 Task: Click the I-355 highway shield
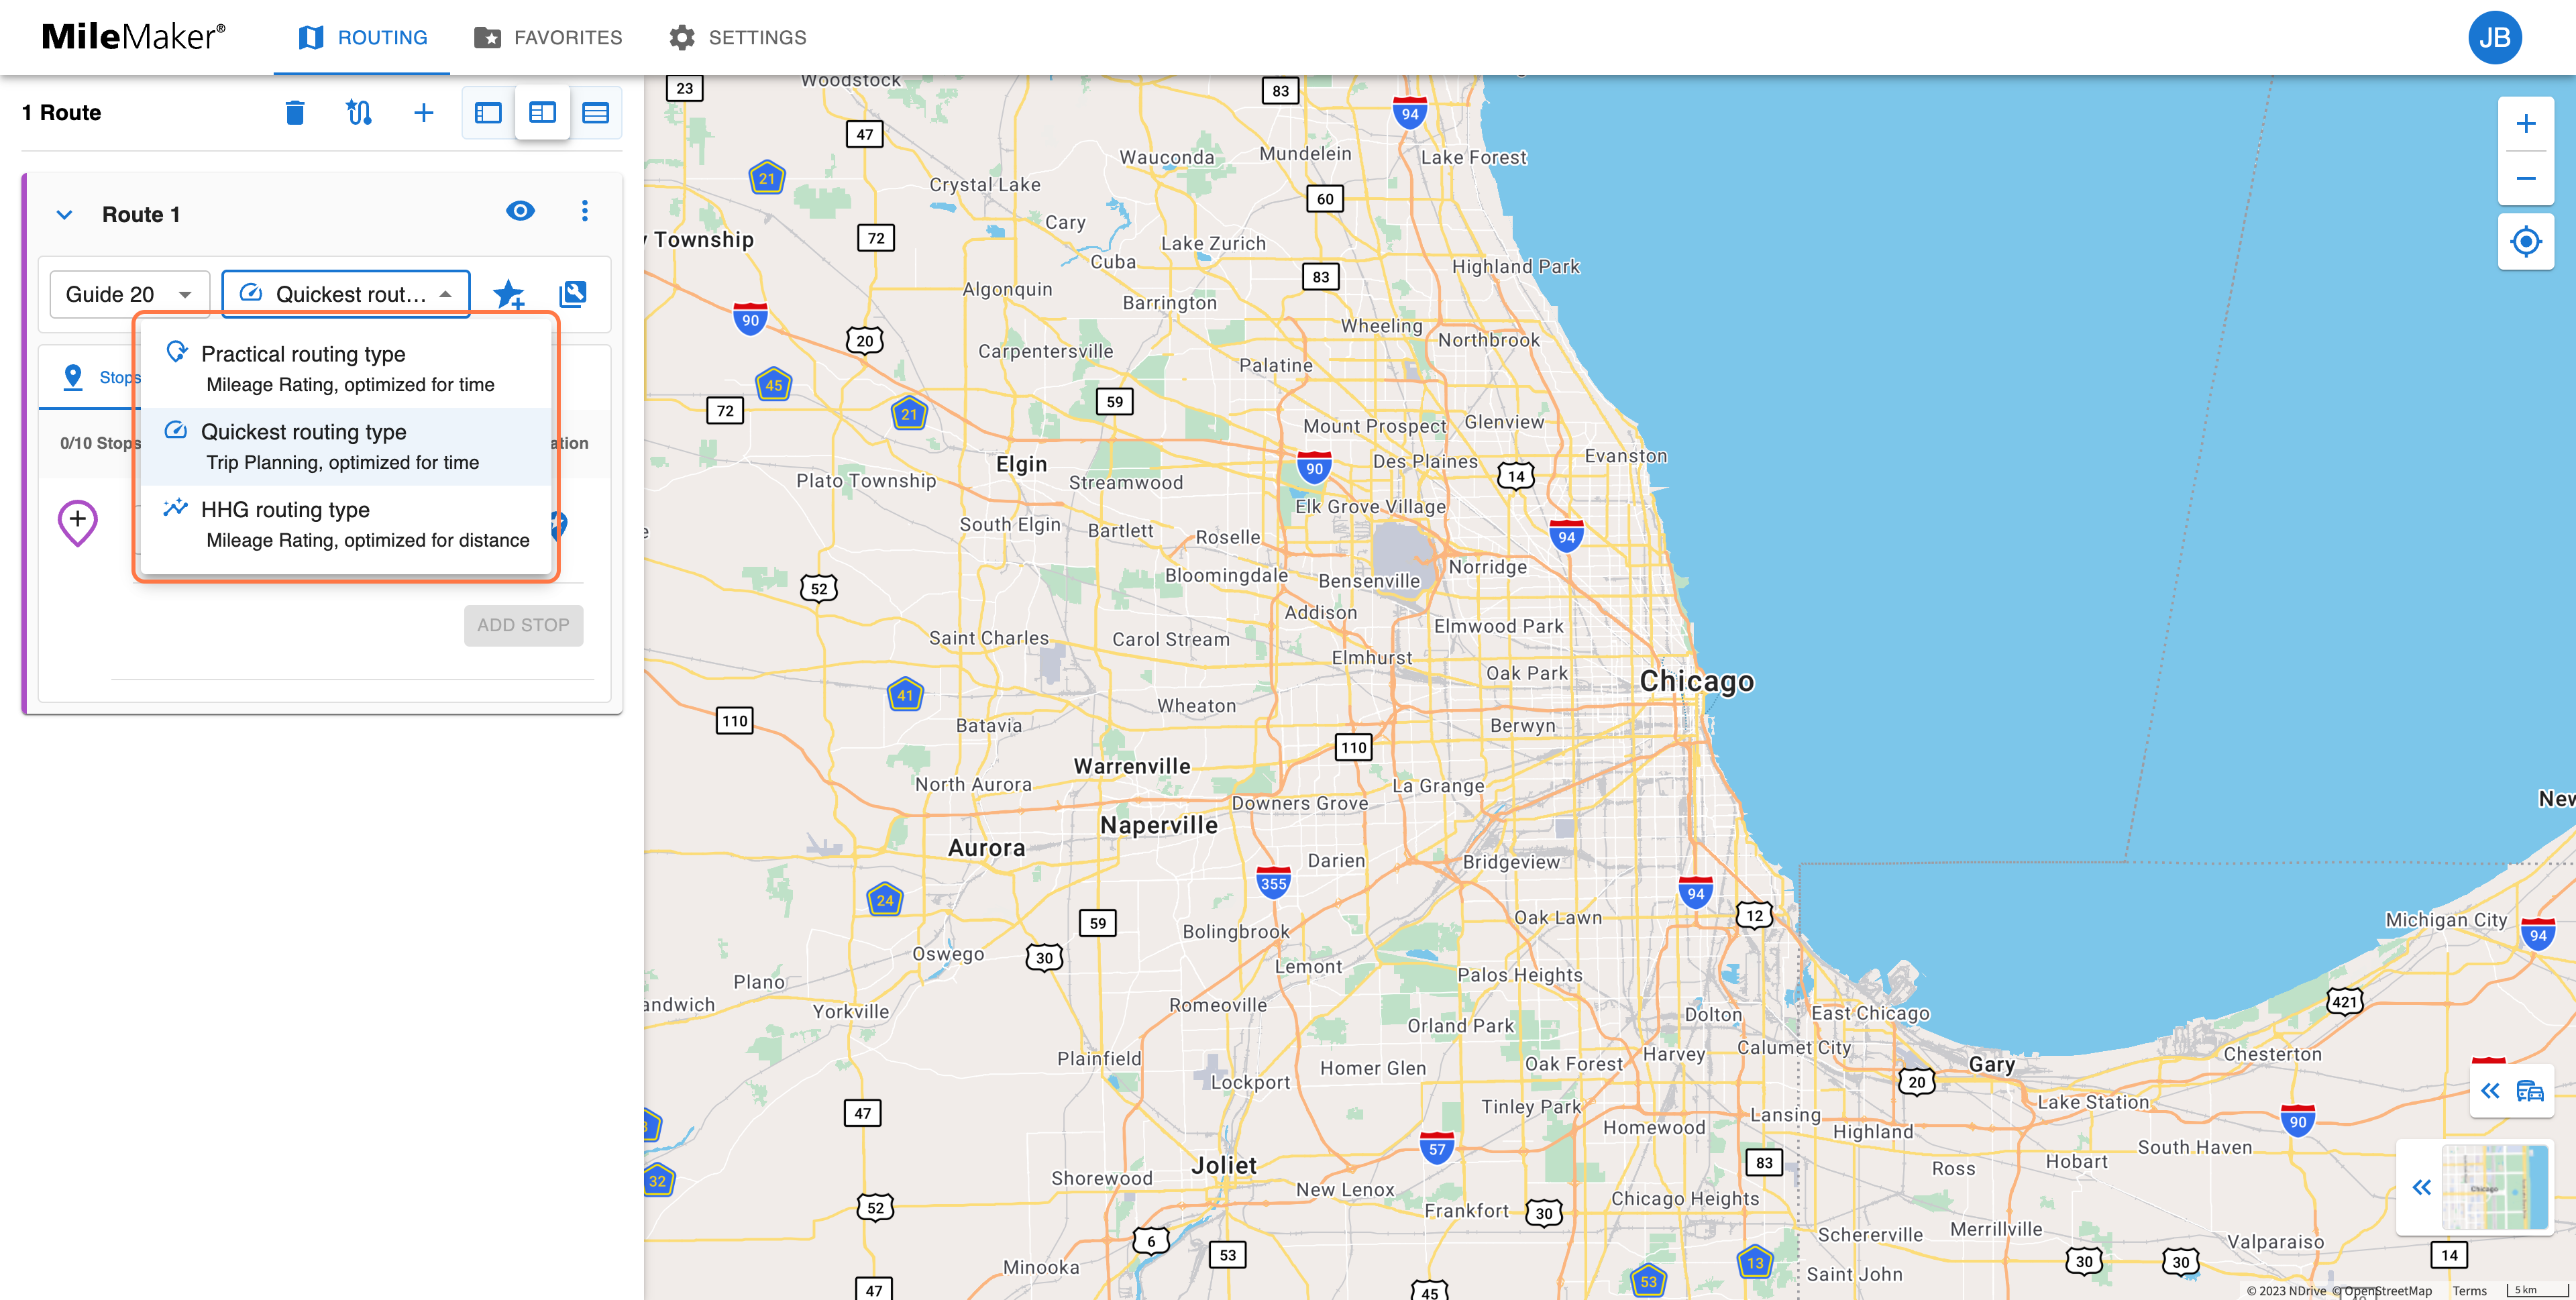pos(1273,882)
